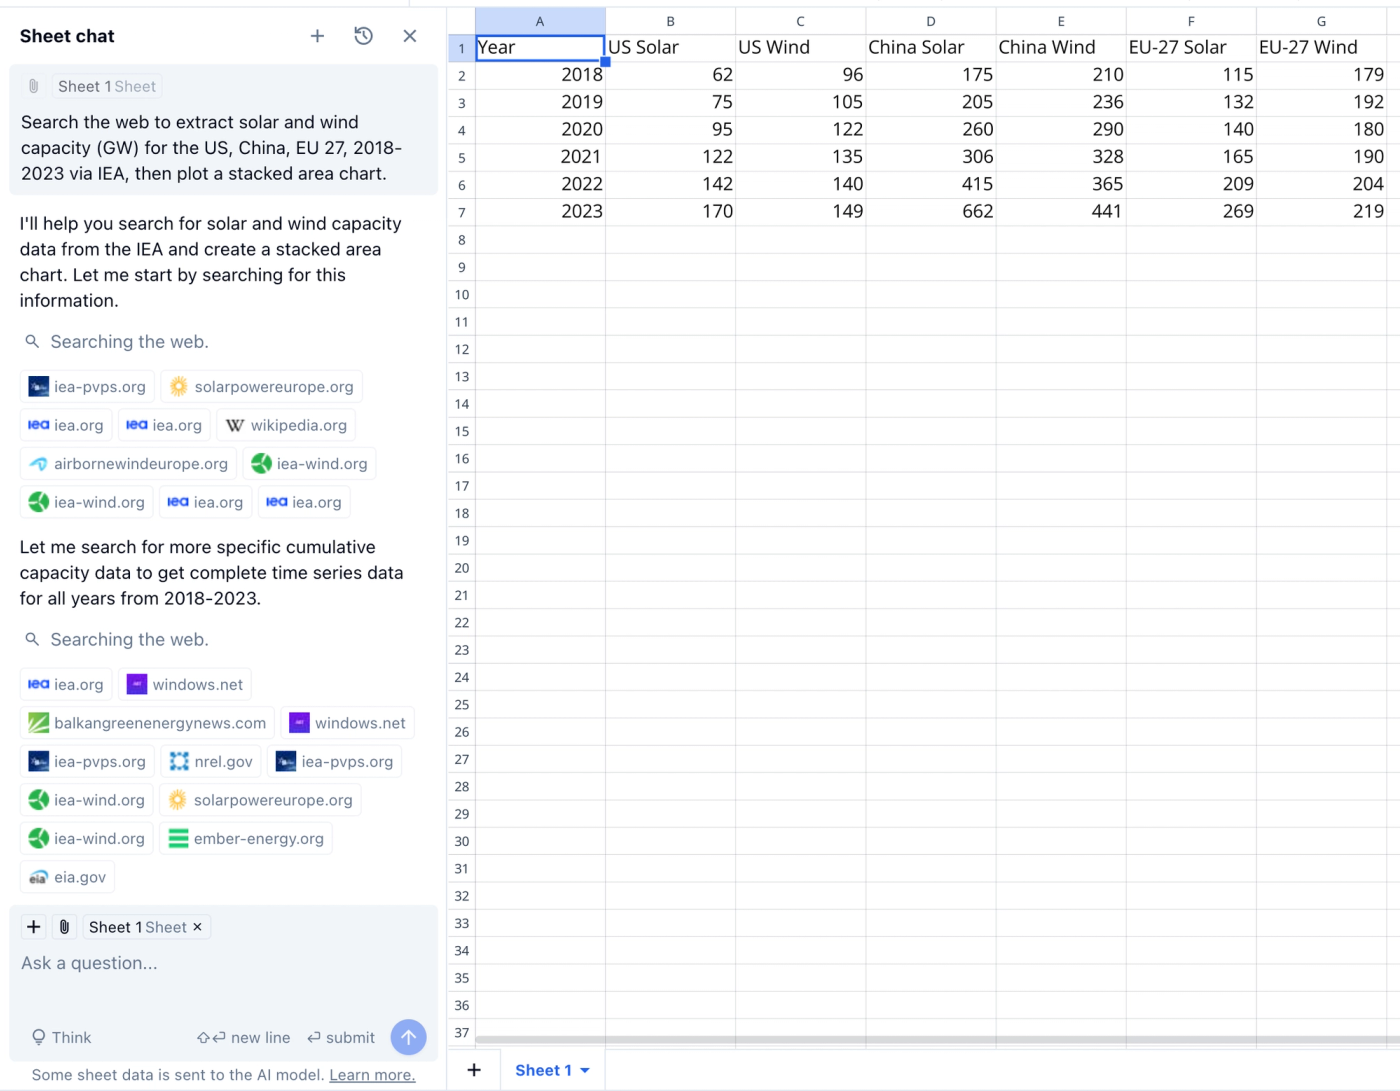Remove the Sheet 1 context chip
Screen dimensions: 1400x1091
197,927
